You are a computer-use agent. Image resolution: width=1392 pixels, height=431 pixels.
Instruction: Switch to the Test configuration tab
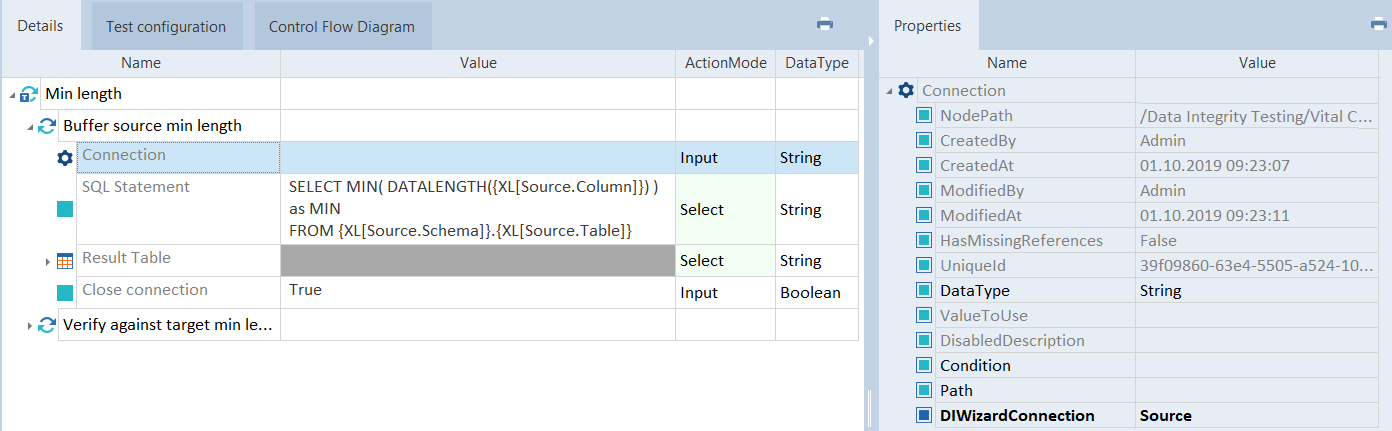(x=166, y=27)
